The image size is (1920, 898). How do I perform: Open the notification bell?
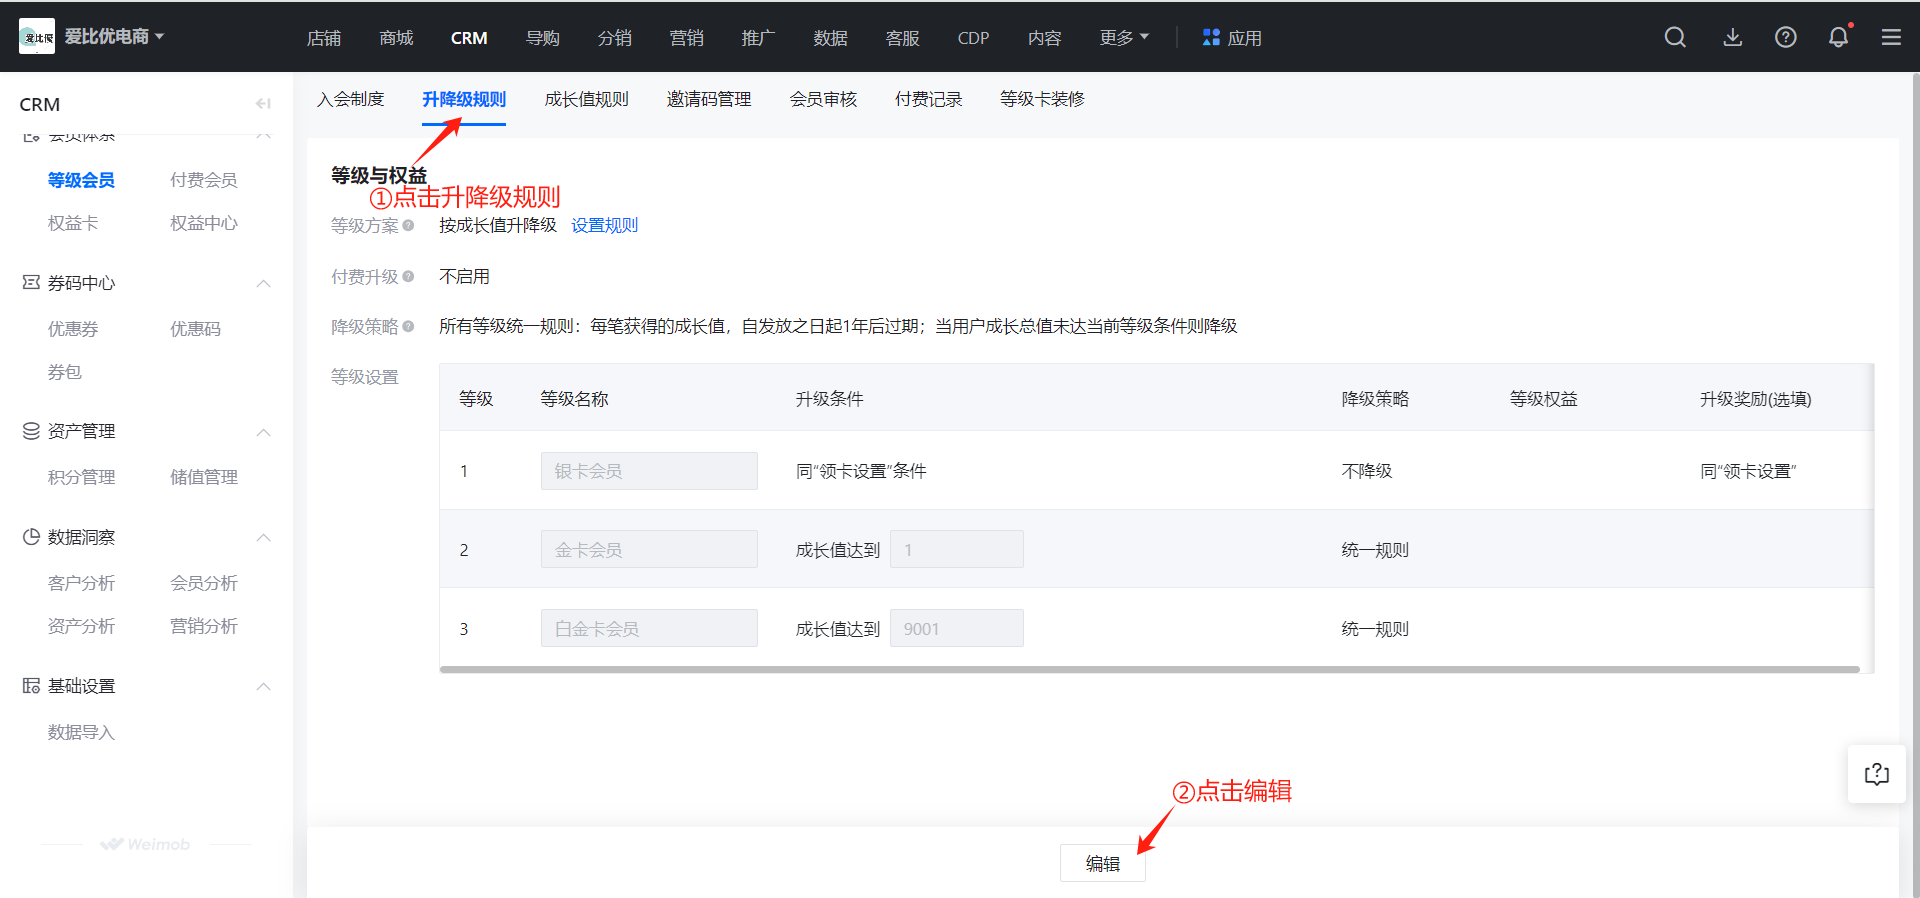pyautogui.click(x=1839, y=37)
